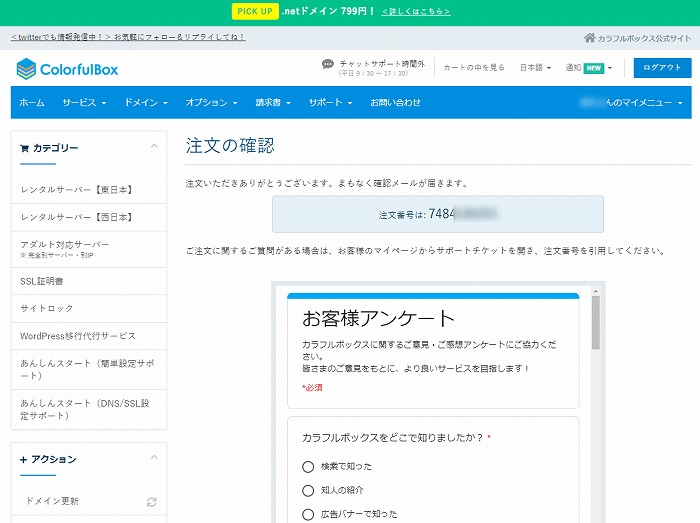The image size is (700, 523).
Task: Click the ログアウト button
Action: (662, 68)
